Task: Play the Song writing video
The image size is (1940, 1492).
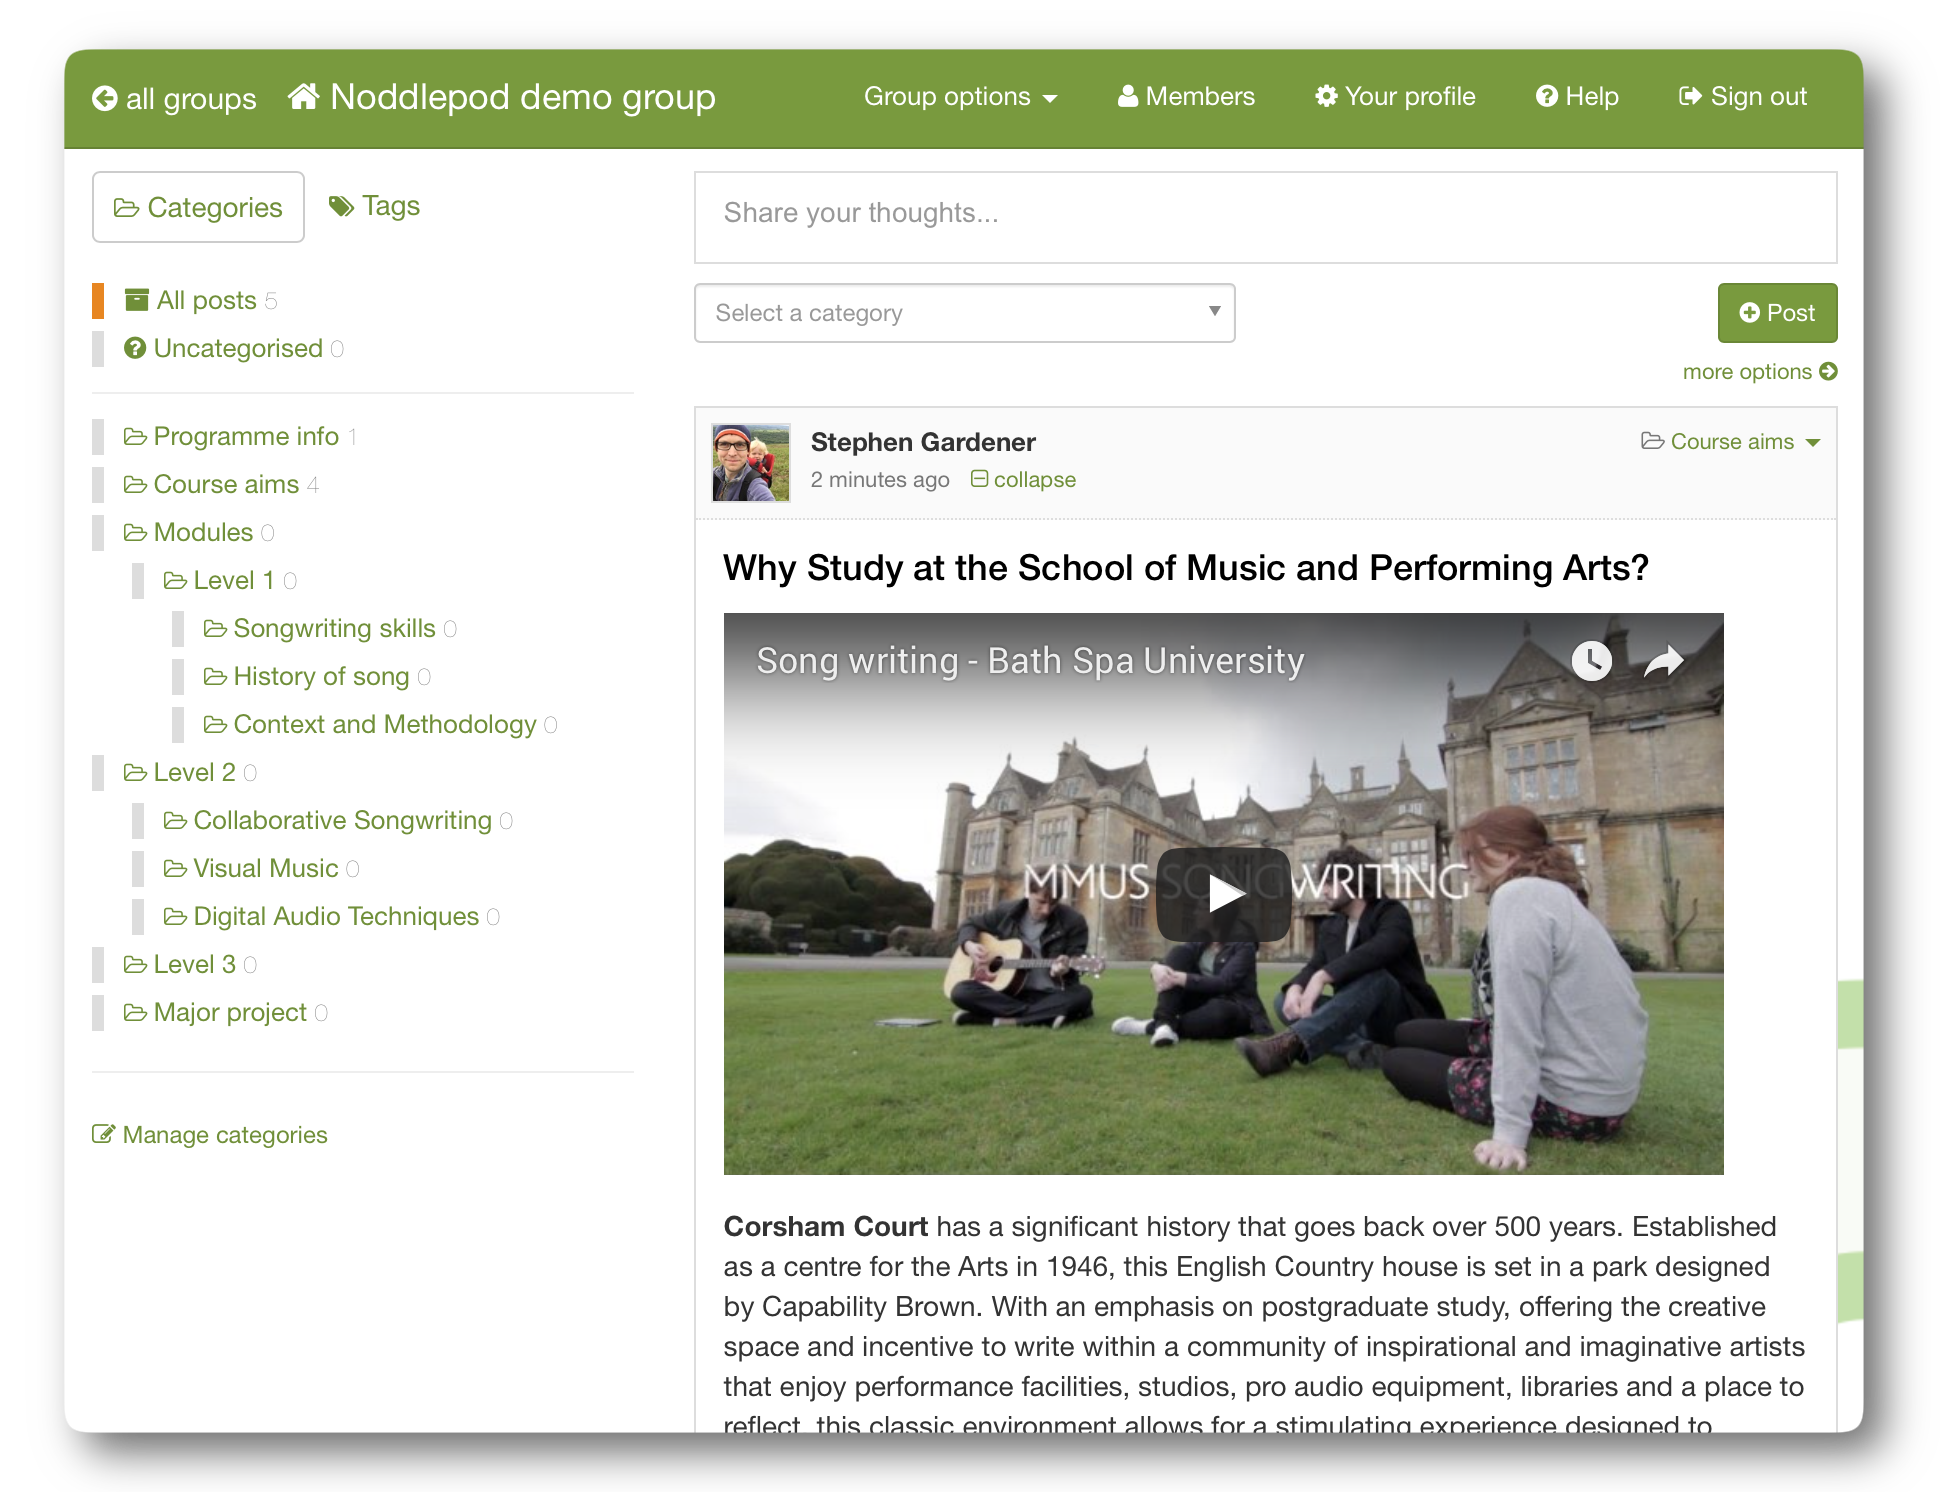Action: [x=1224, y=894]
